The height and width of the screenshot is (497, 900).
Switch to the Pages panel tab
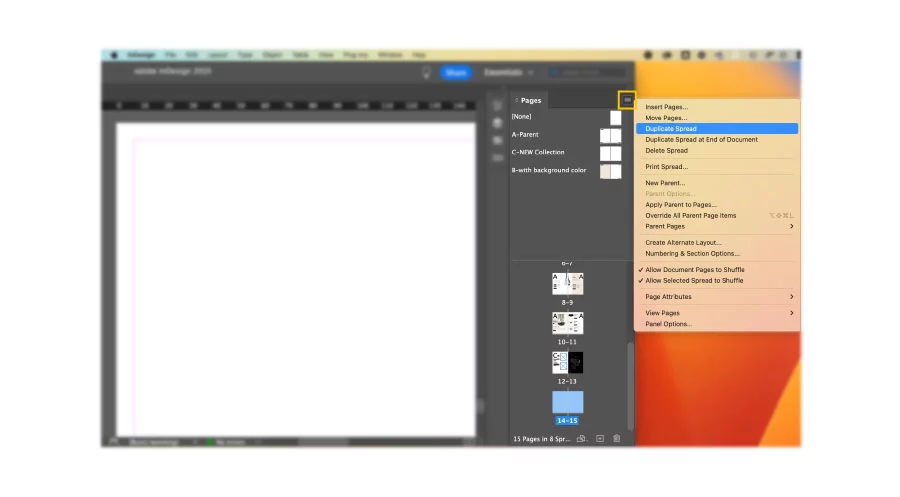531,100
